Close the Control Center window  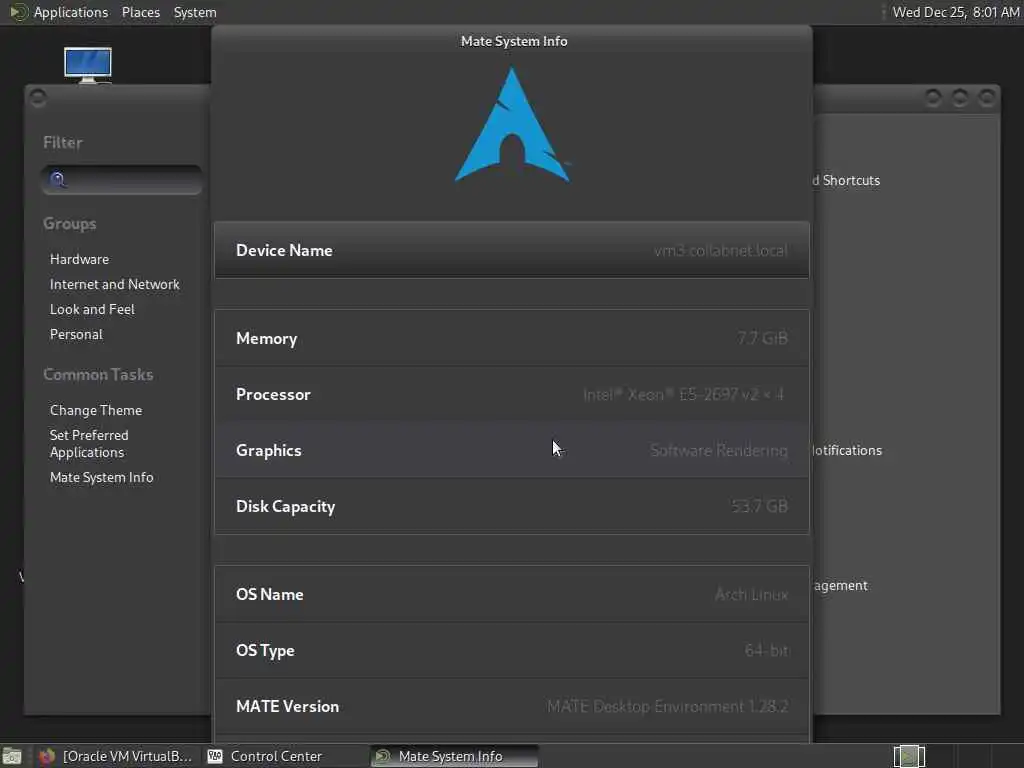(987, 98)
